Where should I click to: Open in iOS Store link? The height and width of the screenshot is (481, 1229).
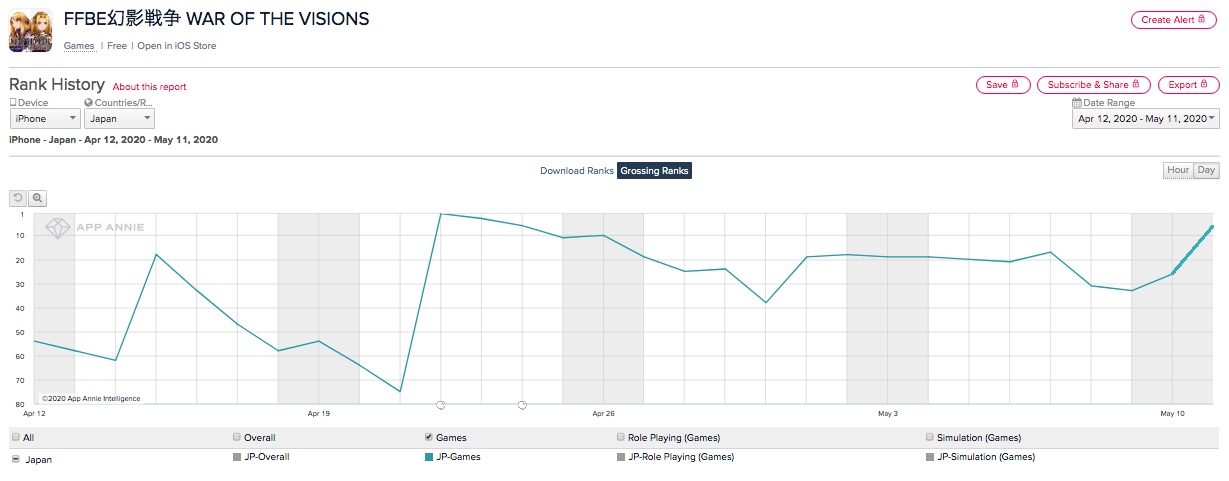click(x=176, y=46)
